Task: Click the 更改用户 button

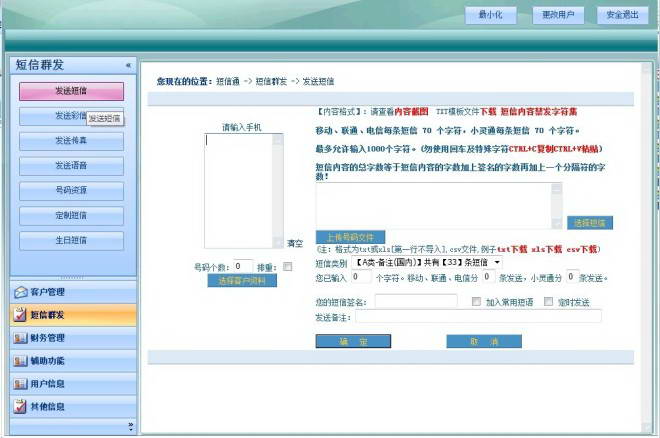Action: (x=558, y=15)
